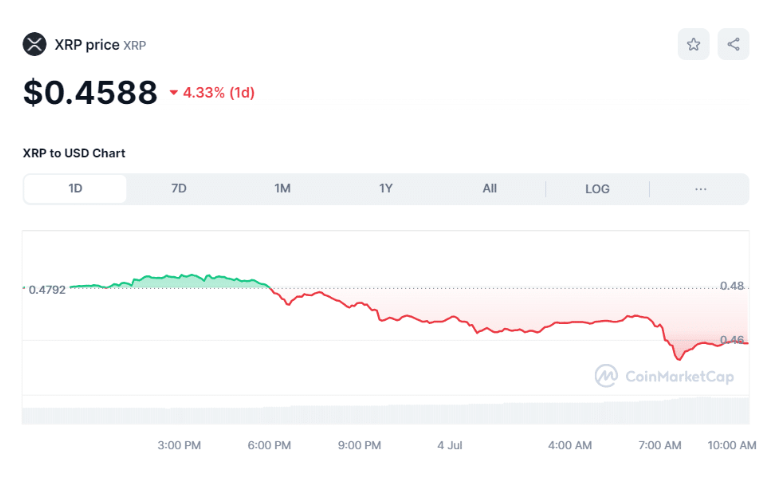Click the red price-down arrow indicator
Screen dimensions: 766x482
pos(173,93)
